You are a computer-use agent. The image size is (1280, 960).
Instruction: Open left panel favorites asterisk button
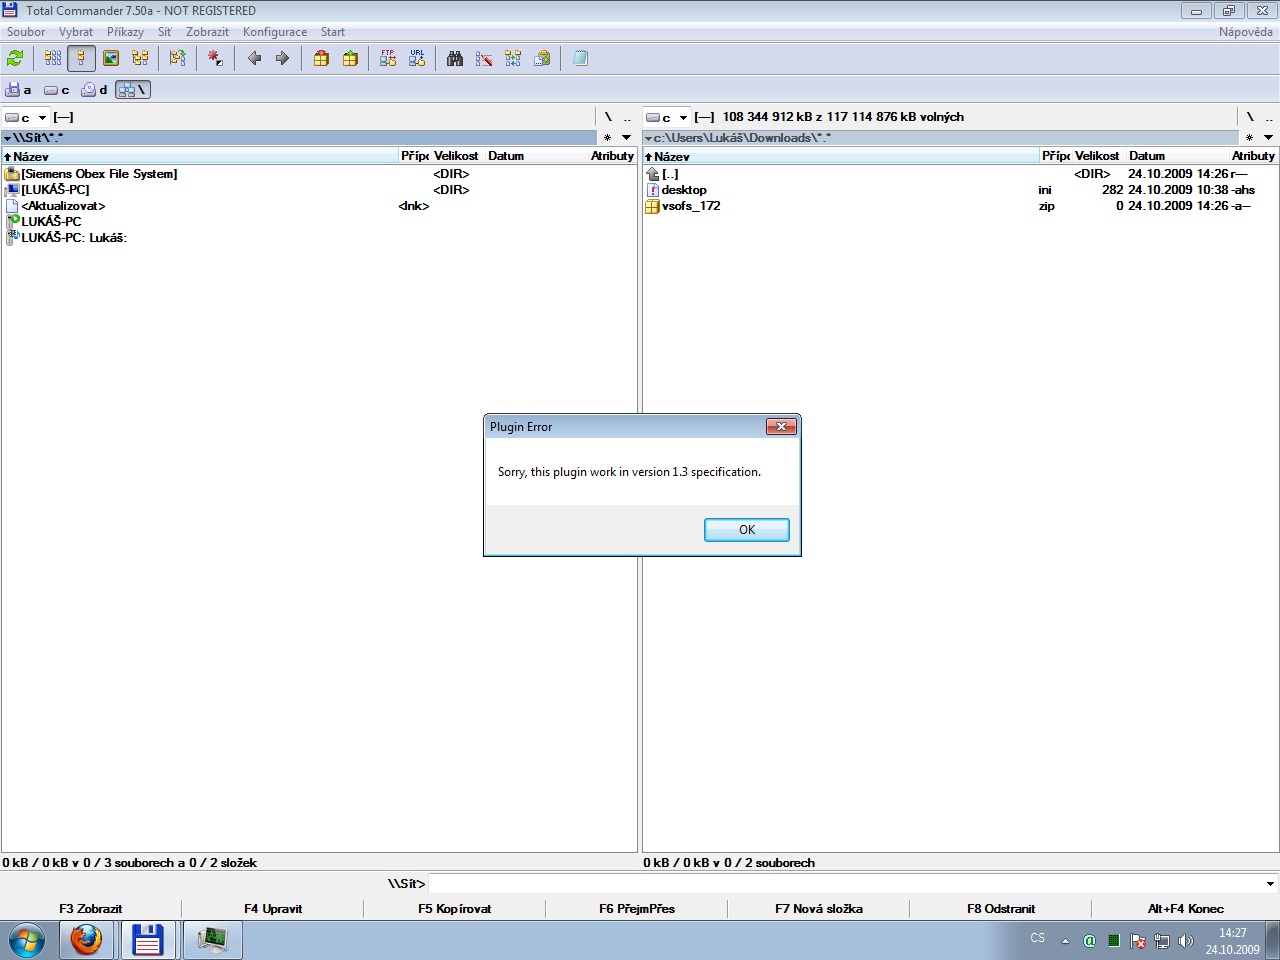point(607,138)
